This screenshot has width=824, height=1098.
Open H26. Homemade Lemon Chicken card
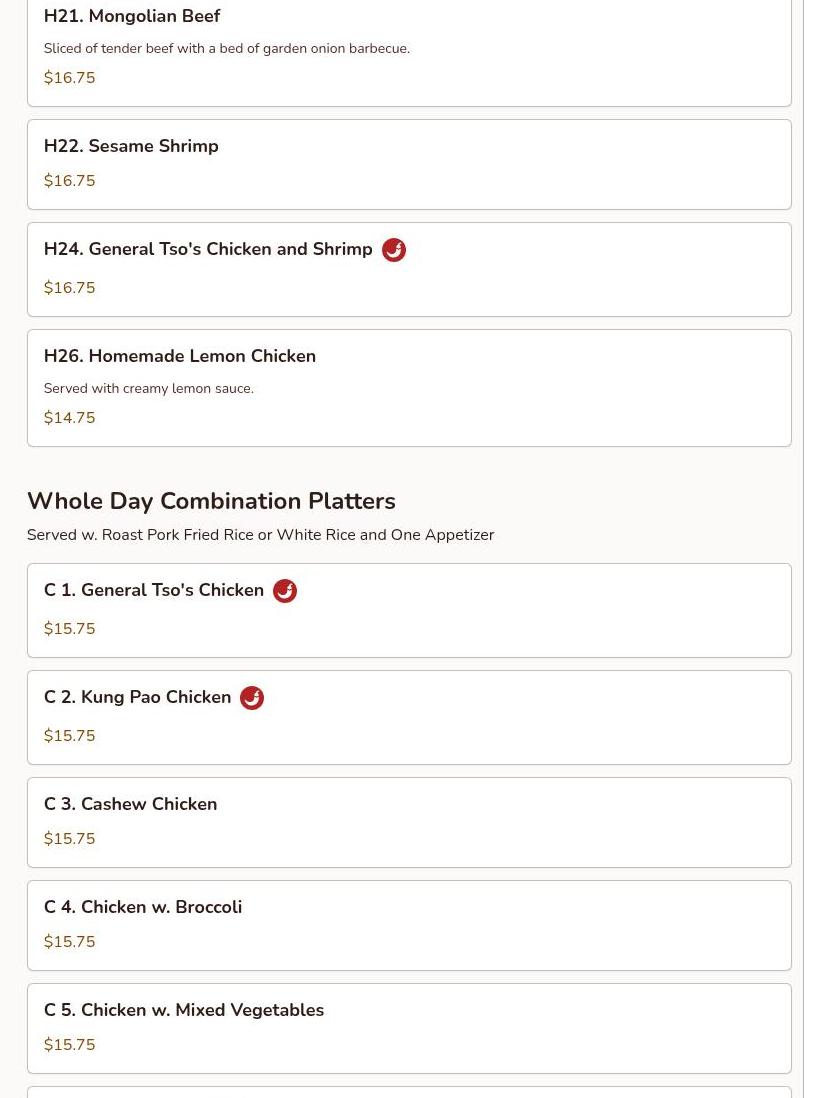pyautogui.click(x=409, y=388)
